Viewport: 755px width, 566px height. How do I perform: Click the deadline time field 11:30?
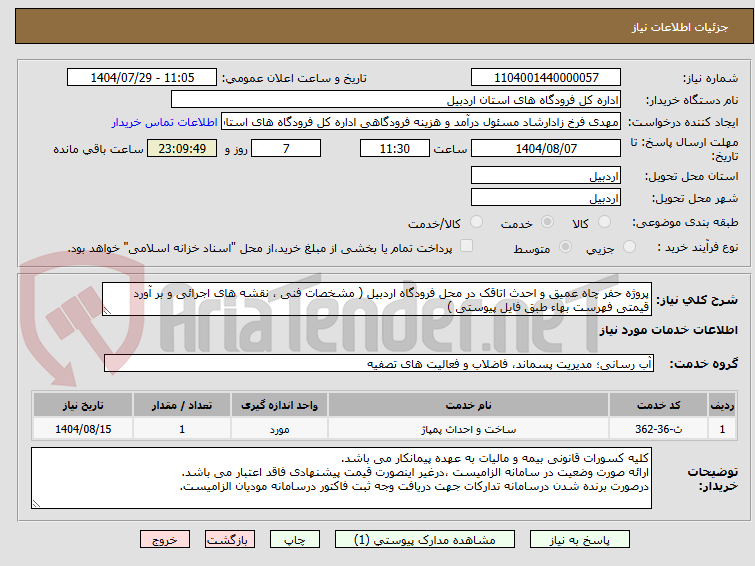[x=395, y=148]
